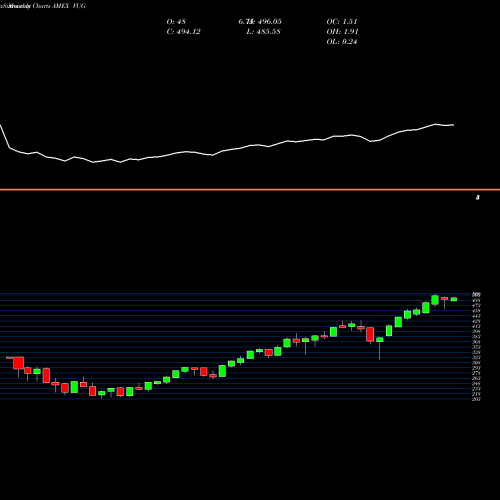
Task: Click the low value "L: 485.58"
Action: coord(263,32)
